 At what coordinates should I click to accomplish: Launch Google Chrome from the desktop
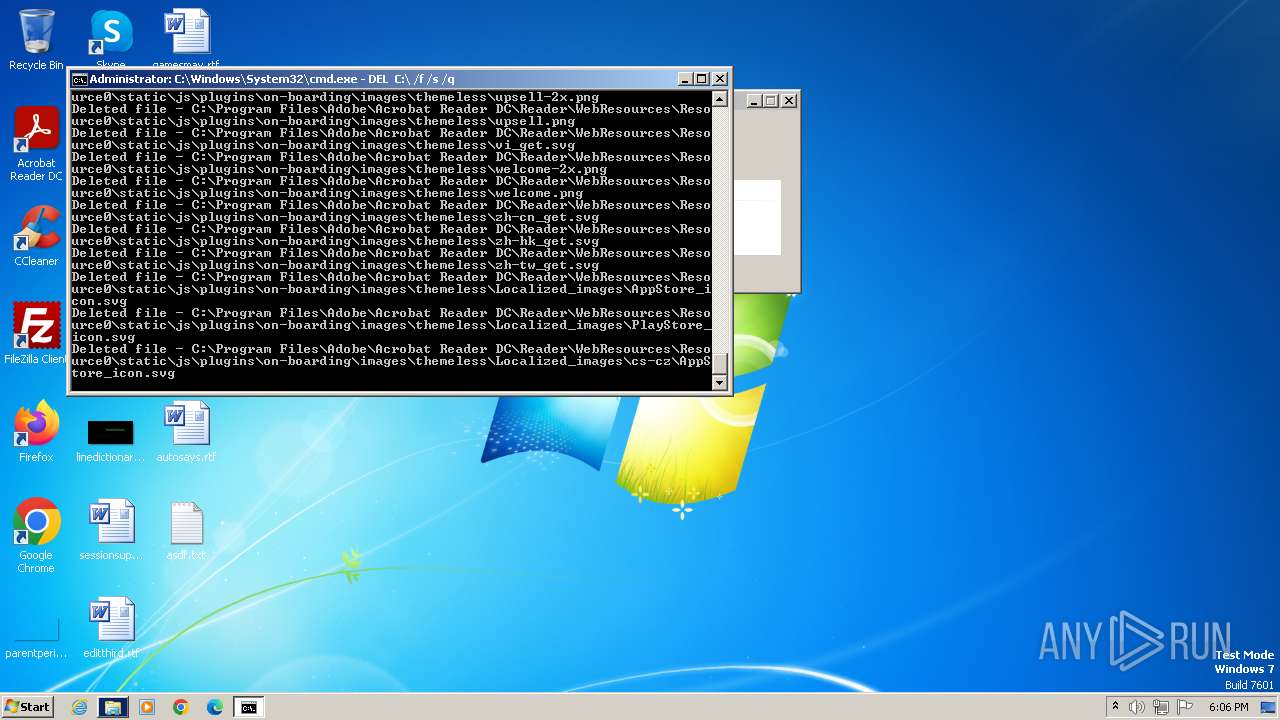[36, 535]
